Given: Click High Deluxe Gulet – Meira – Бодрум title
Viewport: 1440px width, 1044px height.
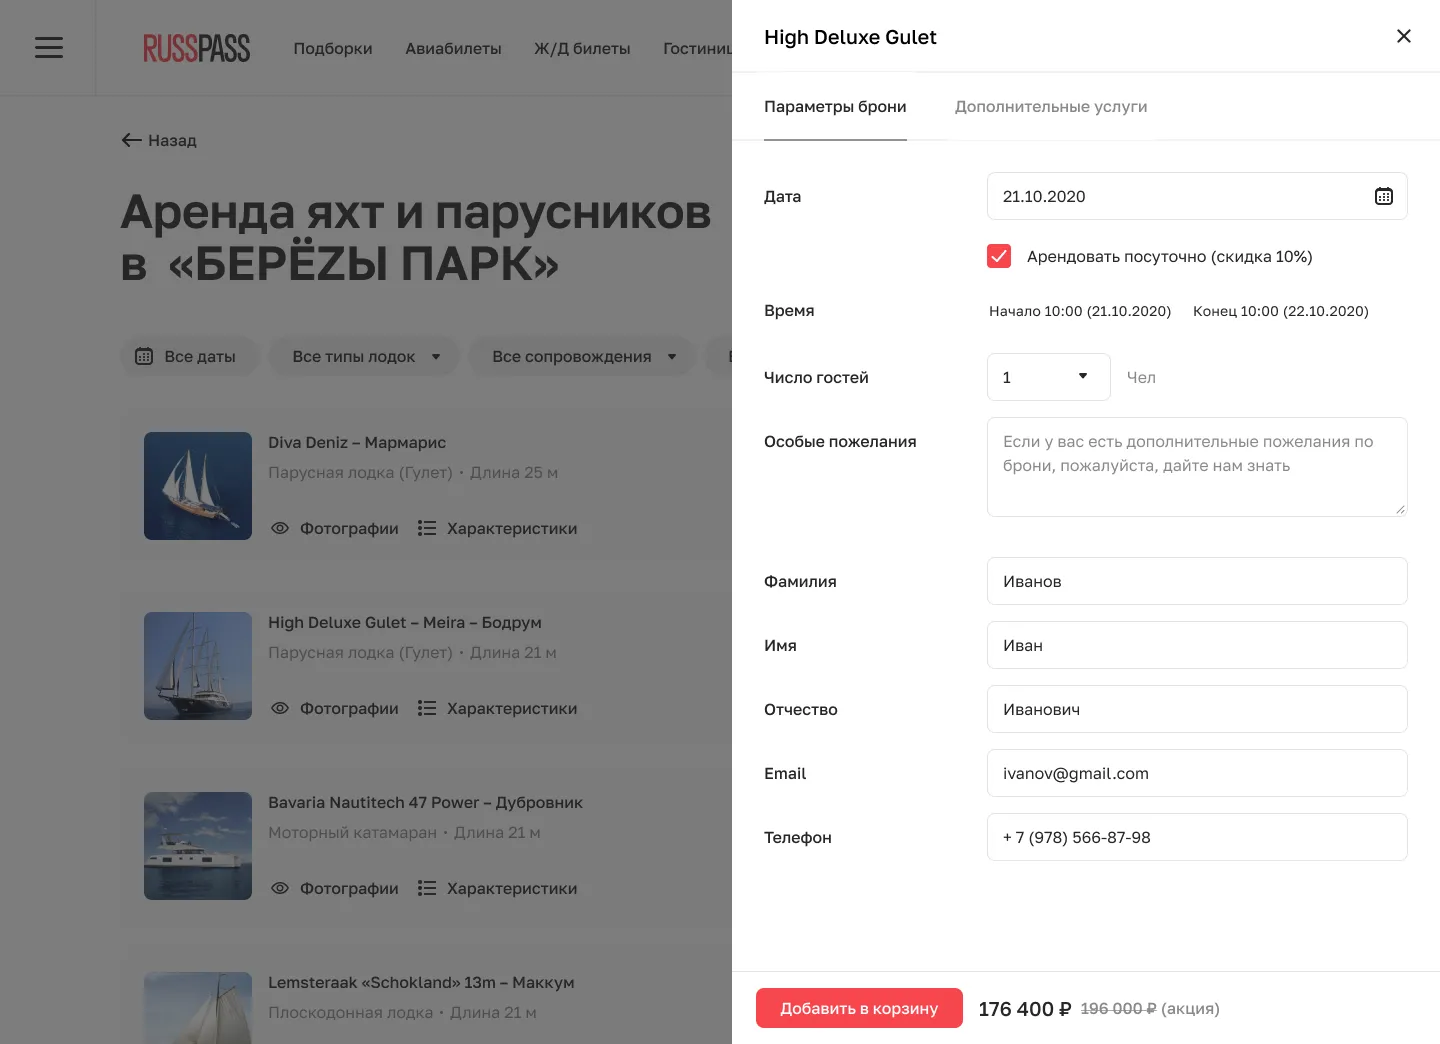Looking at the screenshot, I should point(405,622).
